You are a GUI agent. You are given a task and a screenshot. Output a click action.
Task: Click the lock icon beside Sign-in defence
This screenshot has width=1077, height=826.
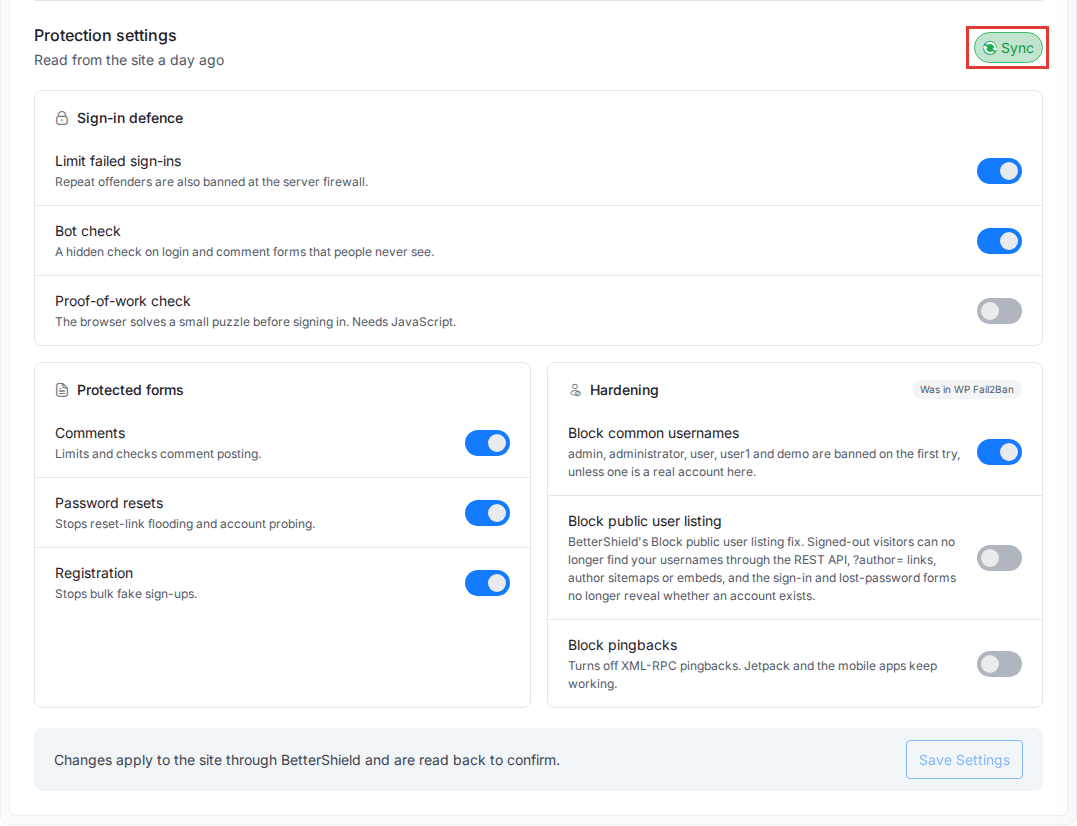[62, 118]
